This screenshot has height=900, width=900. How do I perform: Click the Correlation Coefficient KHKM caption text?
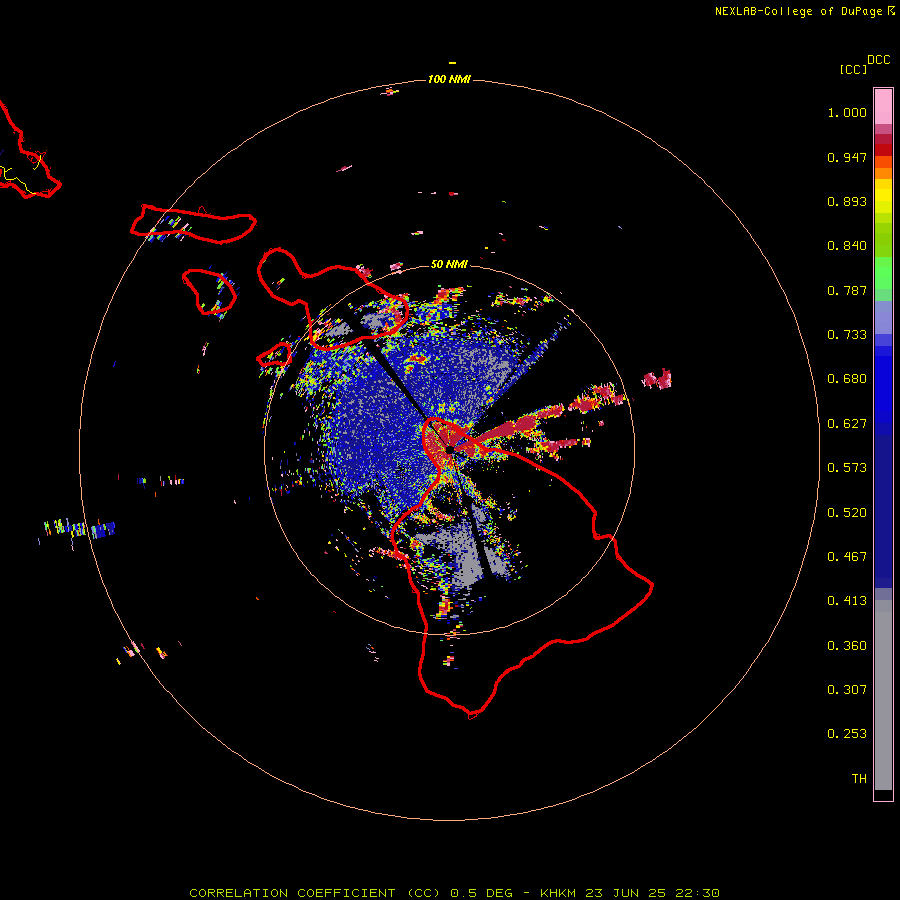pos(454,893)
